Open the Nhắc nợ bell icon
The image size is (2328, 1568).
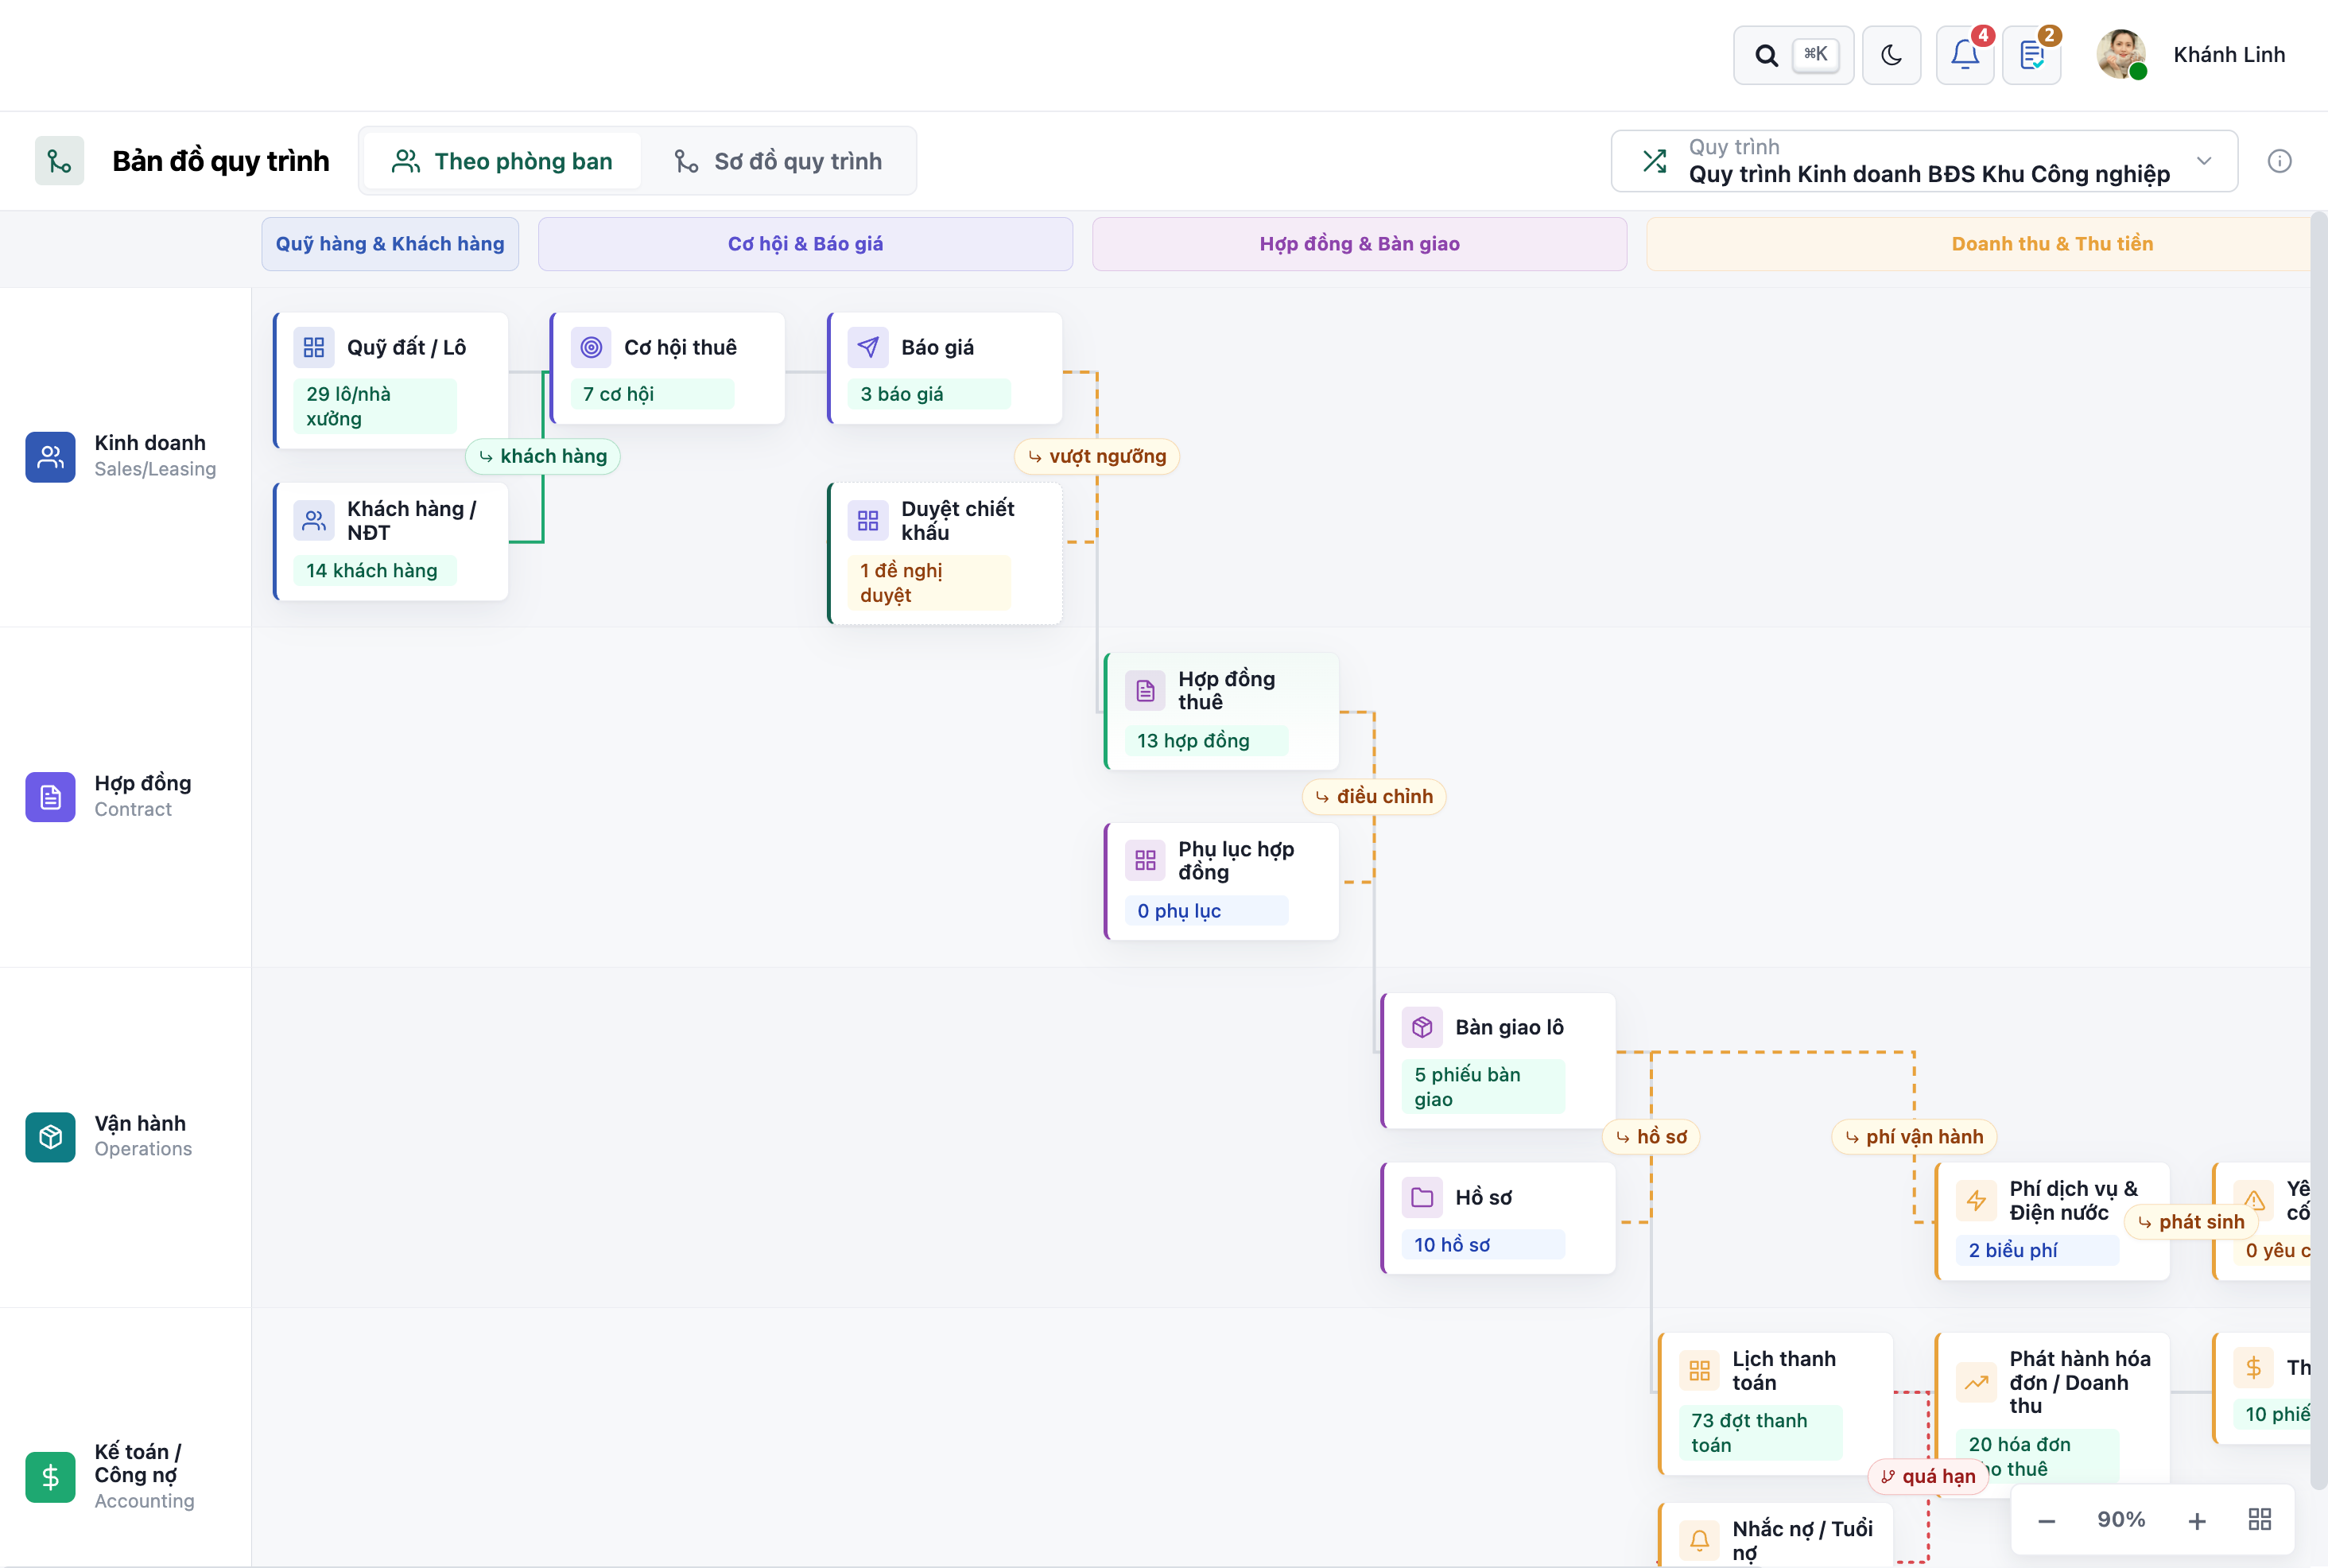[x=1699, y=1541]
